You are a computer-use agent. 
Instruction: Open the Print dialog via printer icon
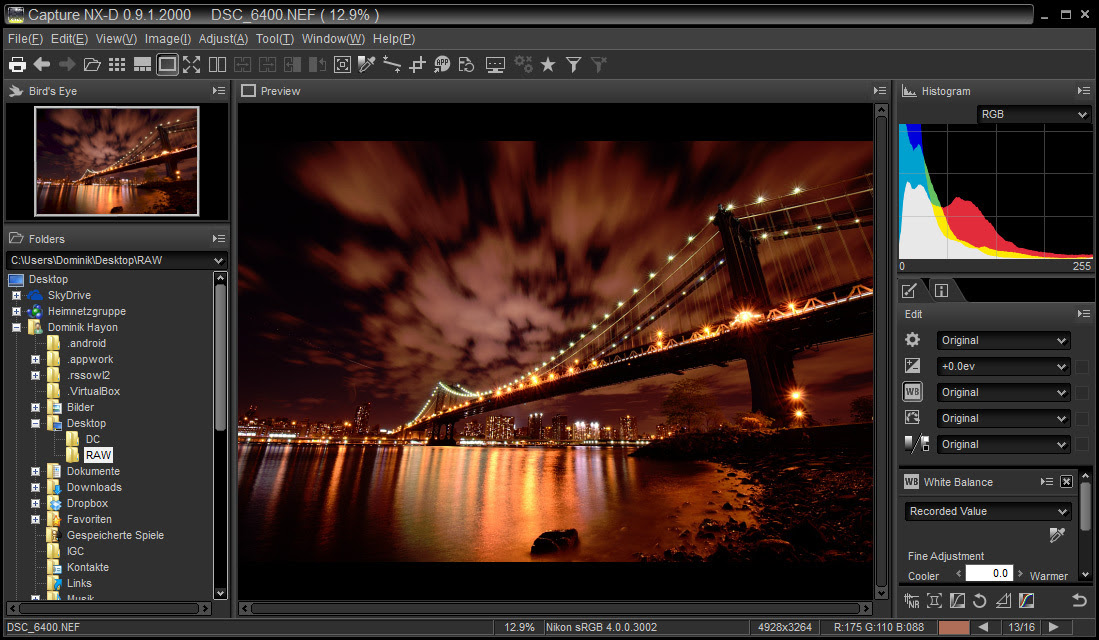tap(17, 64)
